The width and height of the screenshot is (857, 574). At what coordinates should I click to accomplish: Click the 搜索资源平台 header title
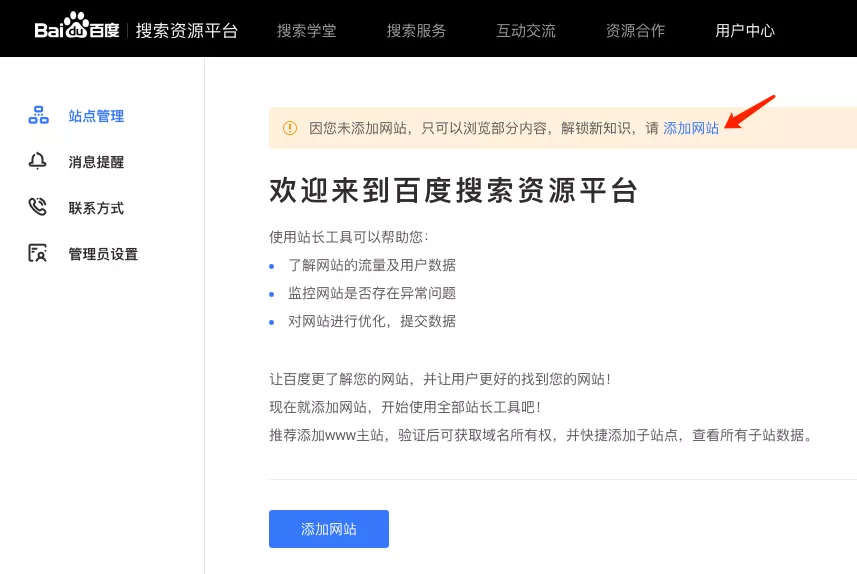point(186,31)
